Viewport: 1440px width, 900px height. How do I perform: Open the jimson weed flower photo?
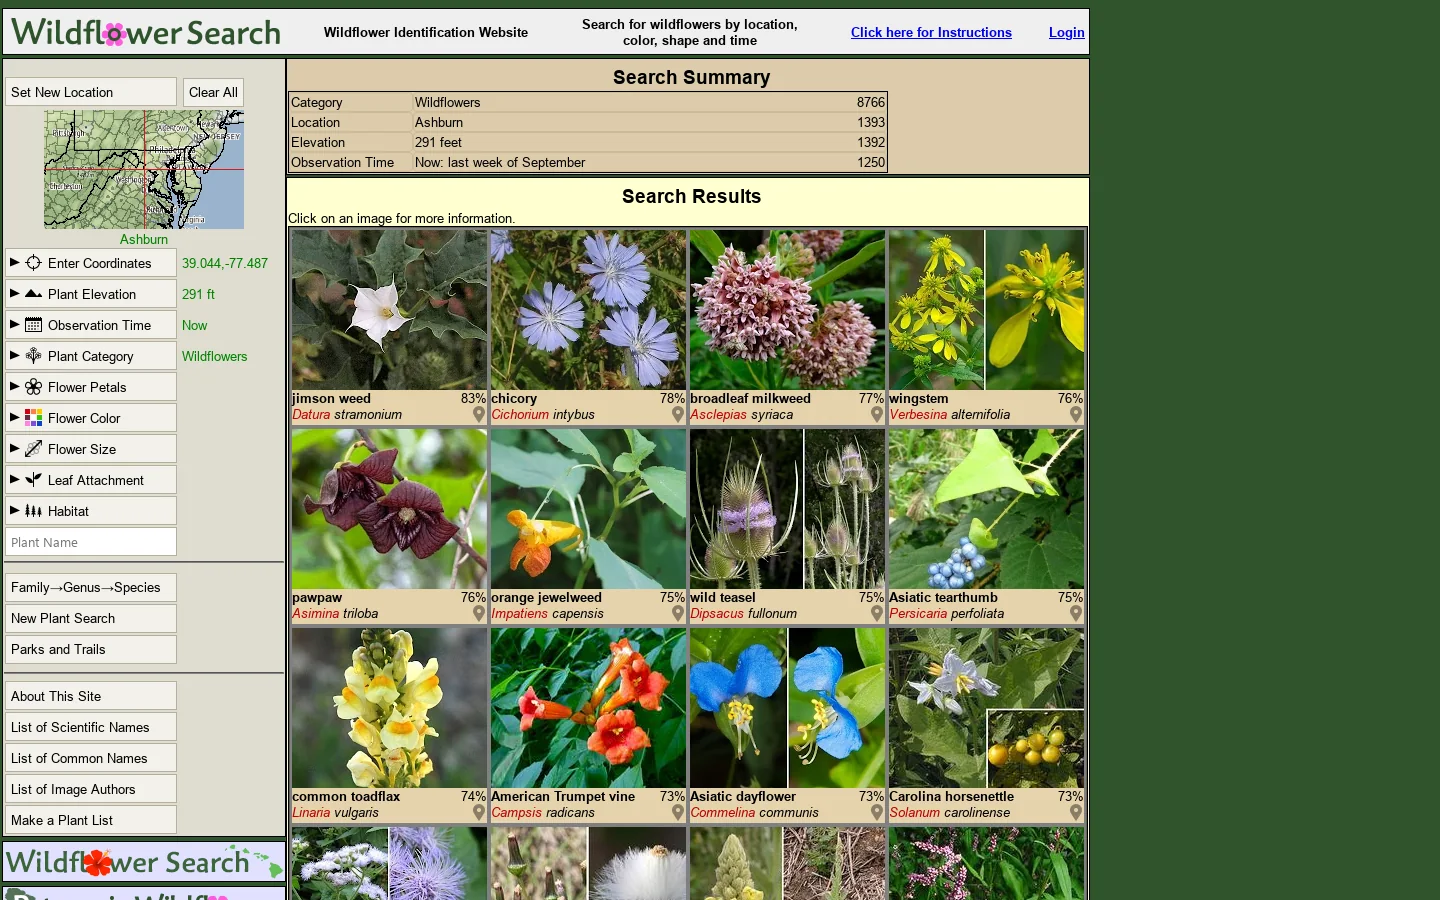[389, 310]
